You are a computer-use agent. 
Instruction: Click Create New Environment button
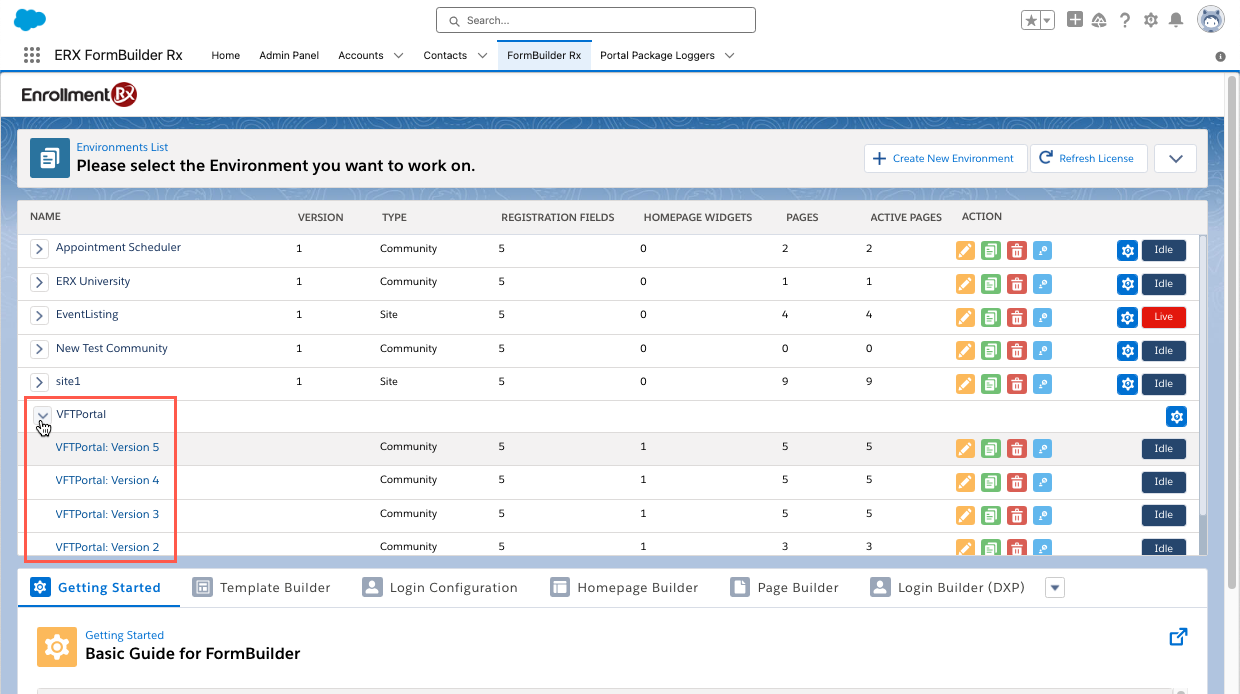[x=945, y=158]
